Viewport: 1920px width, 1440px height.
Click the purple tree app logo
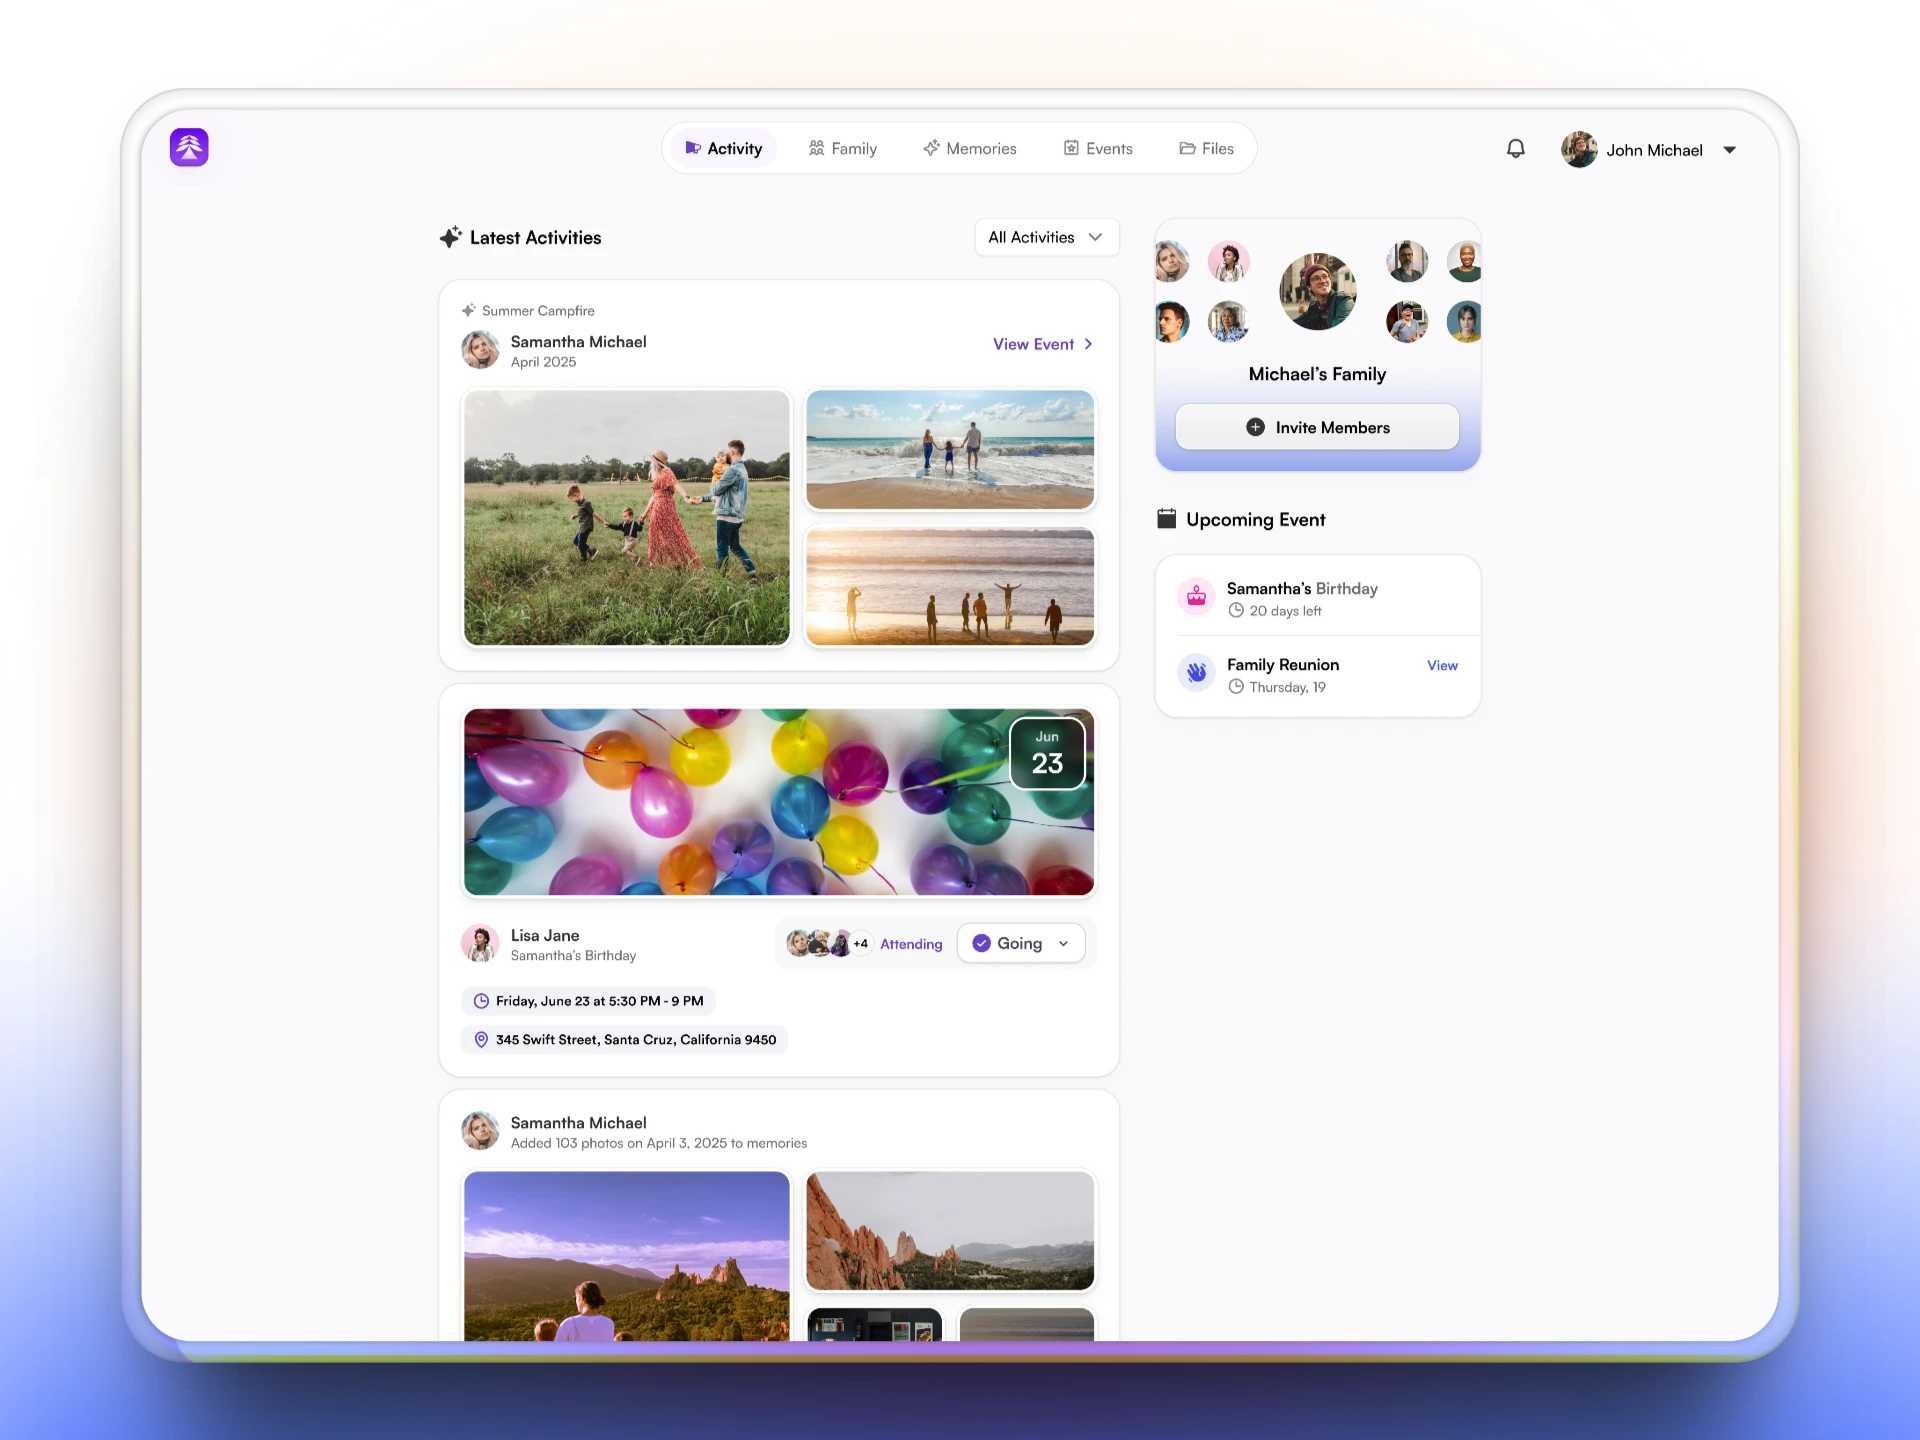click(x=189, y=147)
